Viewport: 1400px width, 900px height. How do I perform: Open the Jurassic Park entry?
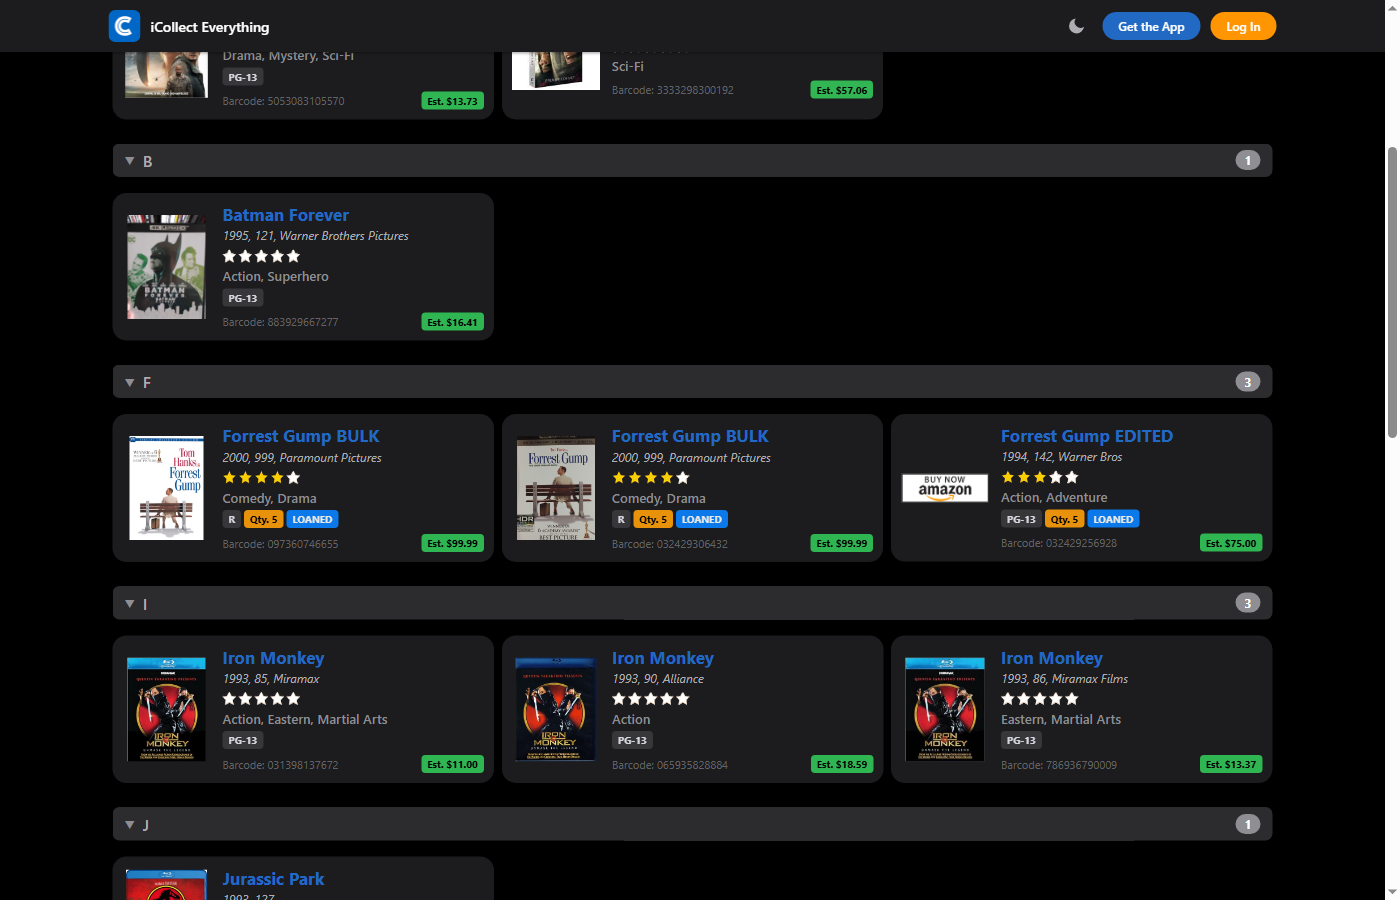pos(273,878)
